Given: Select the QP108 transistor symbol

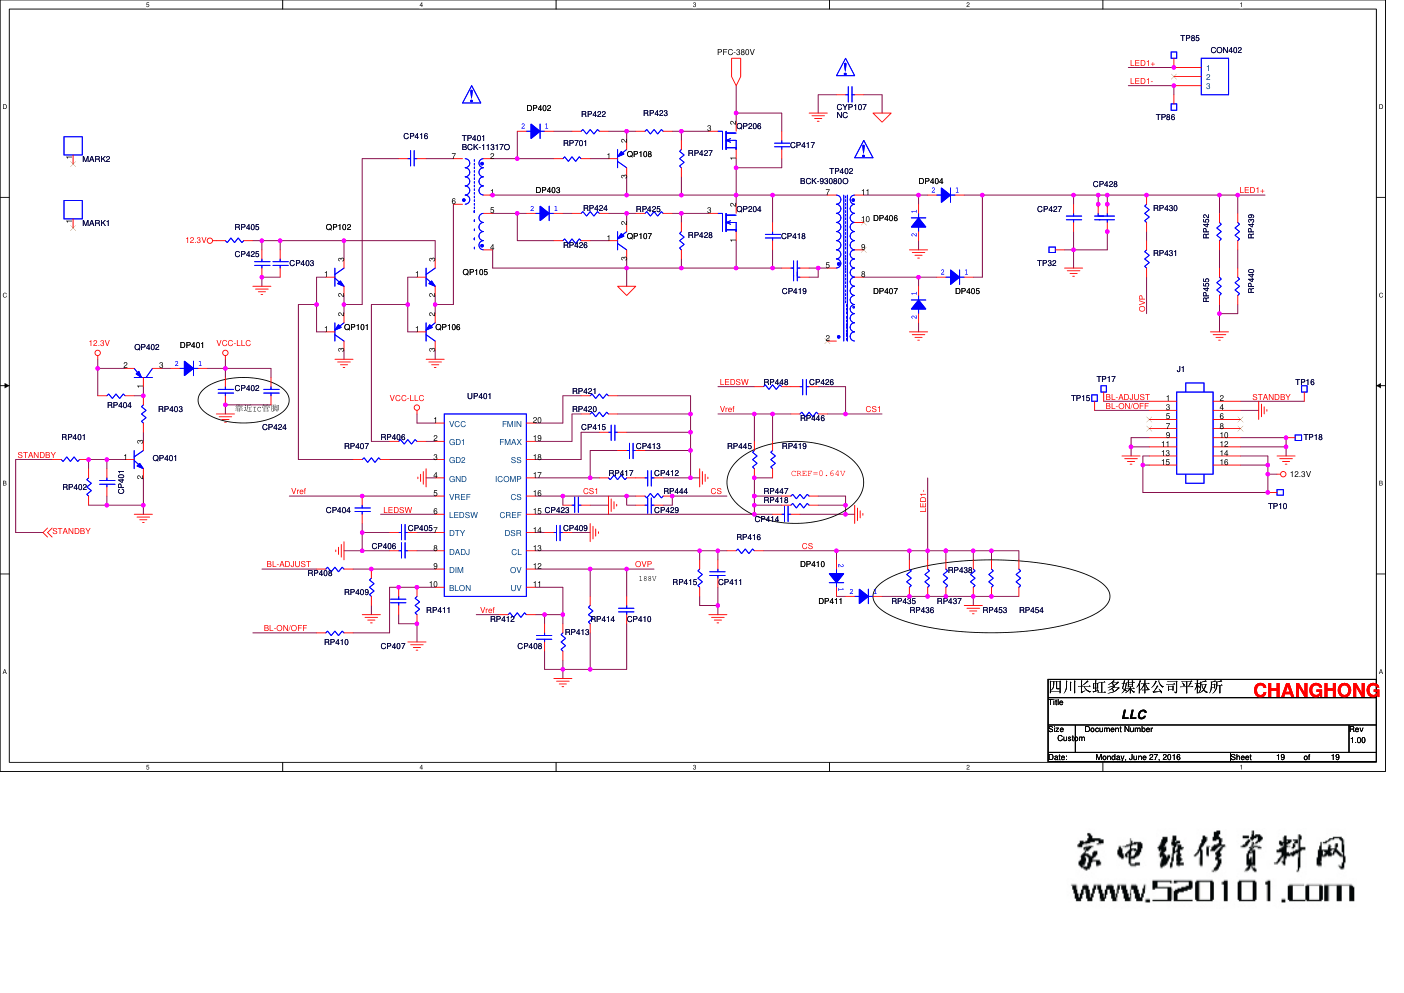Looking at the screenshot, I should point(622,156).
